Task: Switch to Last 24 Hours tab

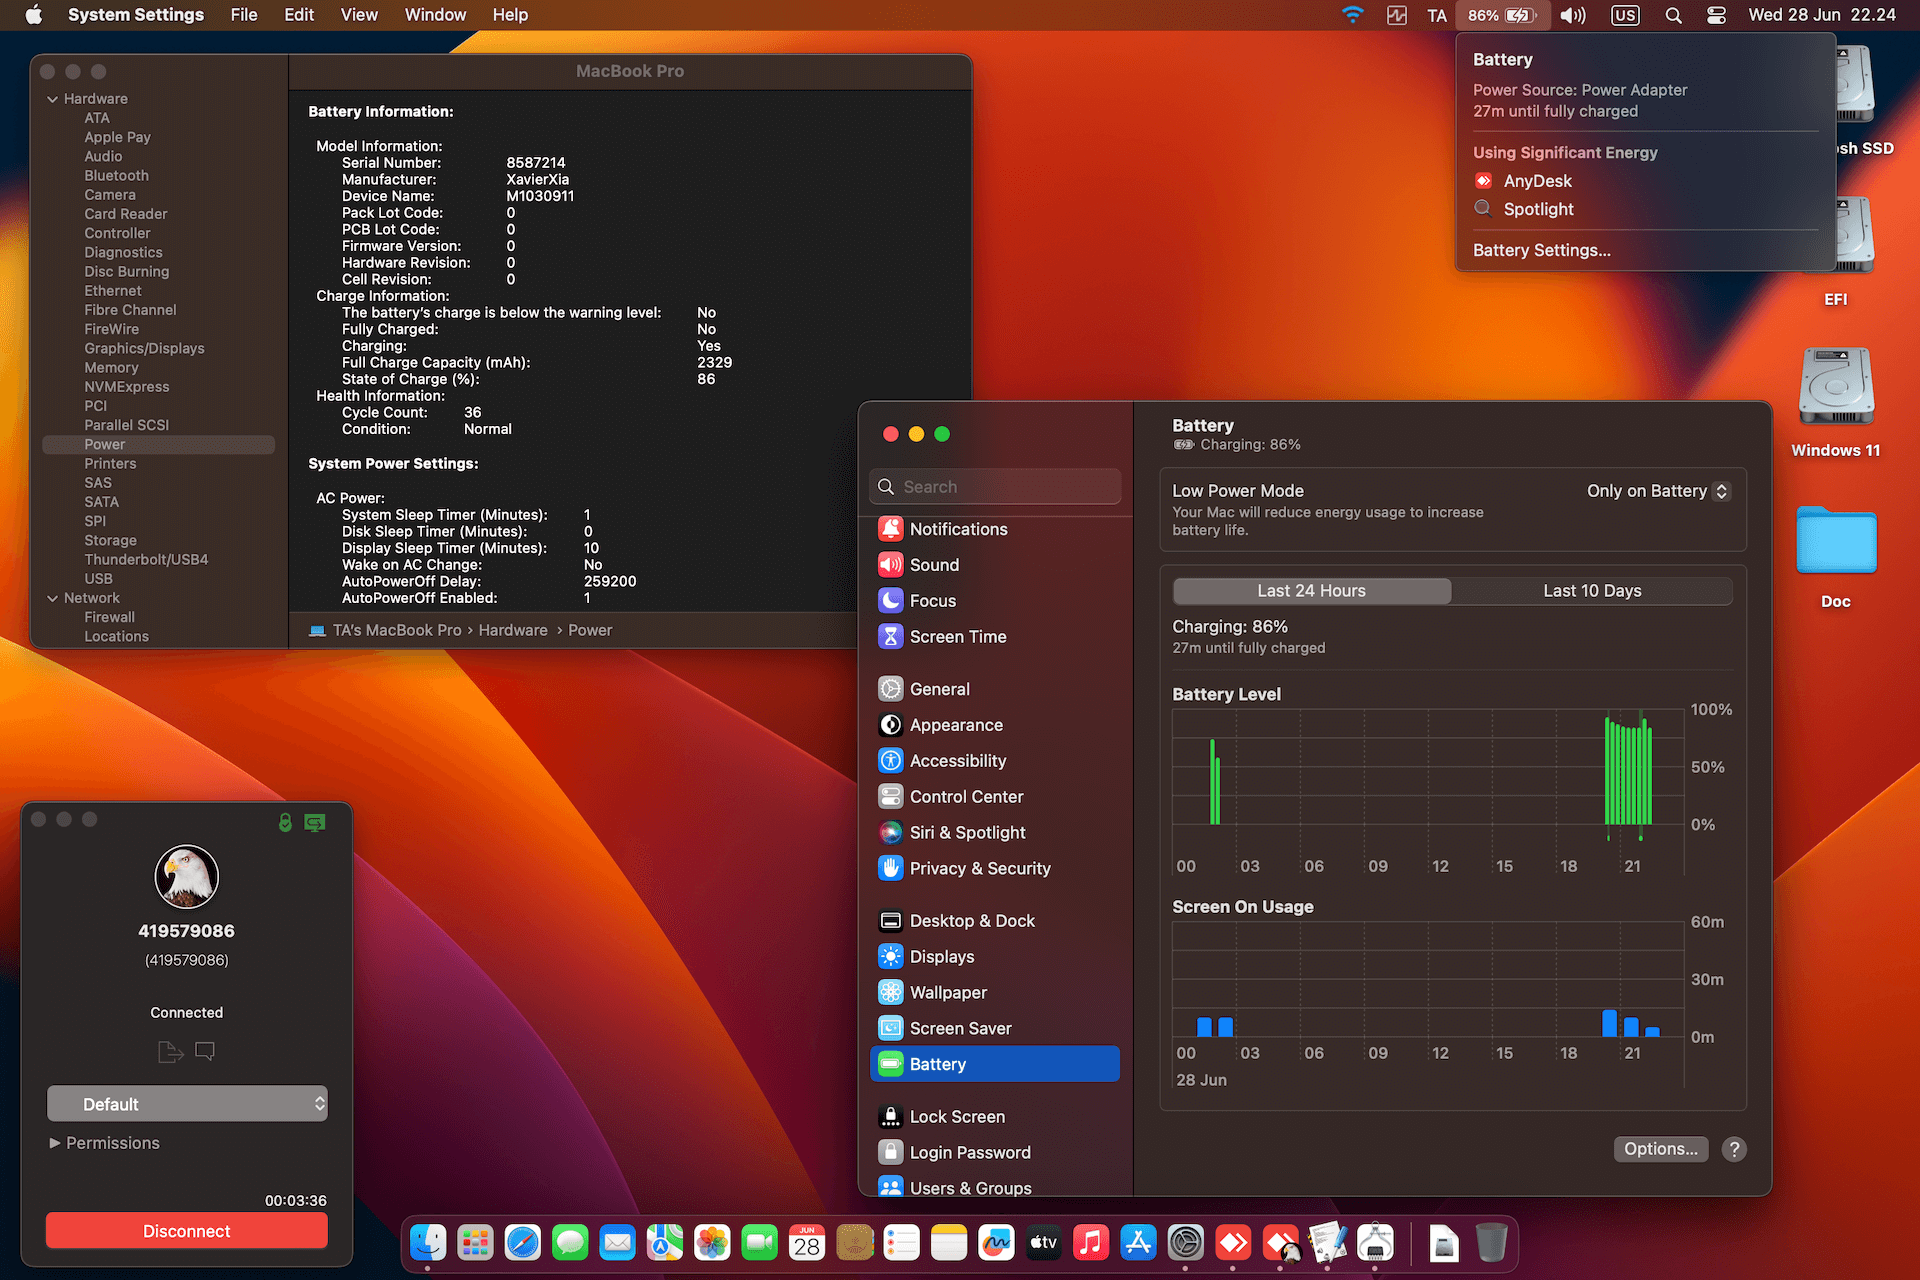Action: click(x=1311, y=591)
